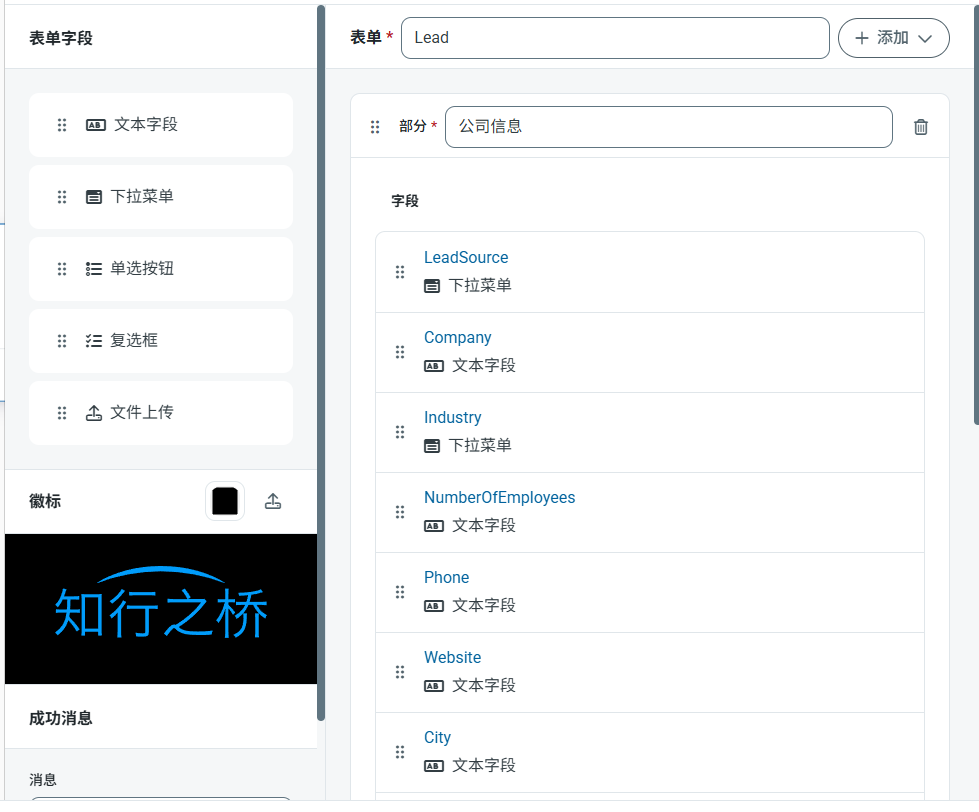Click drag handle for the Industry field

pyautogui.click(x=400, y=432)
